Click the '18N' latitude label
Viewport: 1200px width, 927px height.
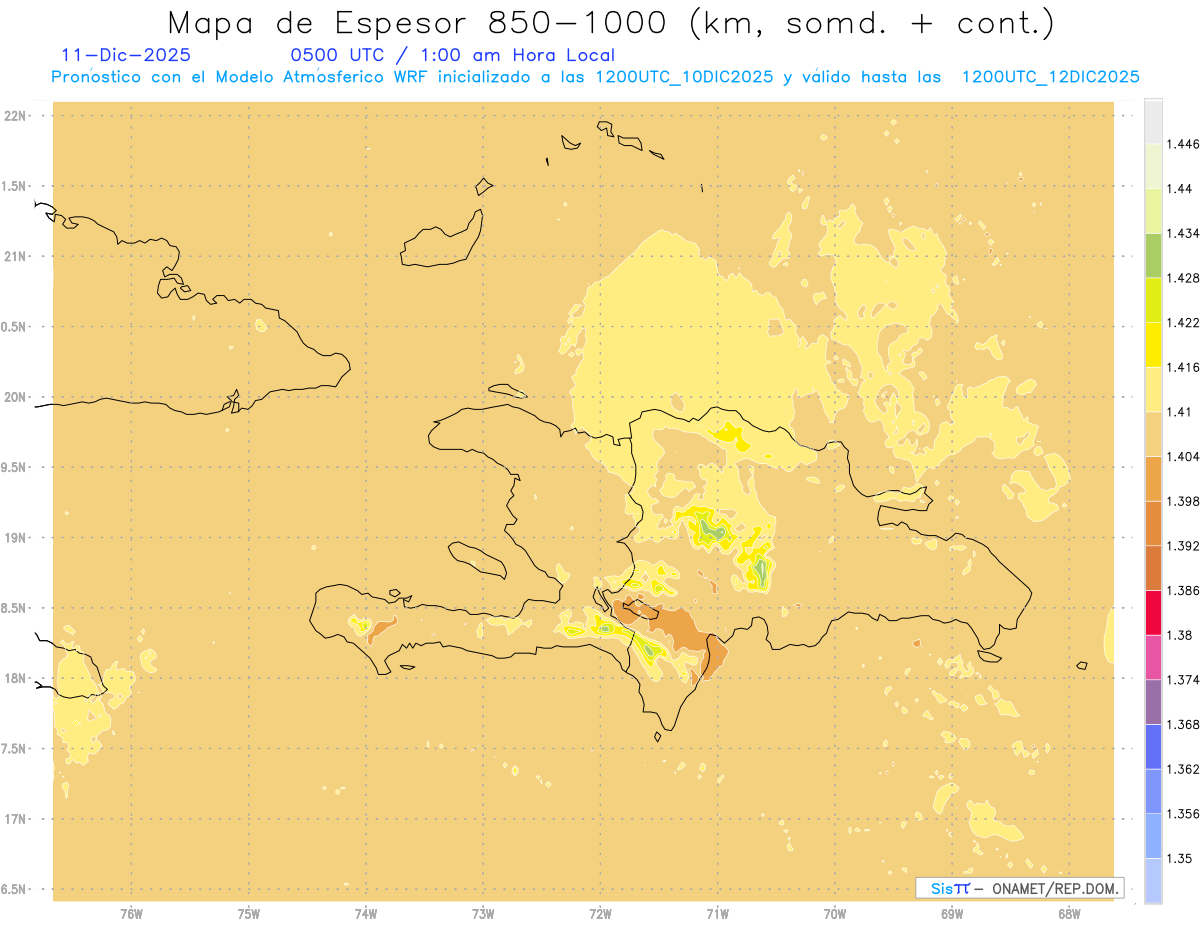tap(16, 679)
